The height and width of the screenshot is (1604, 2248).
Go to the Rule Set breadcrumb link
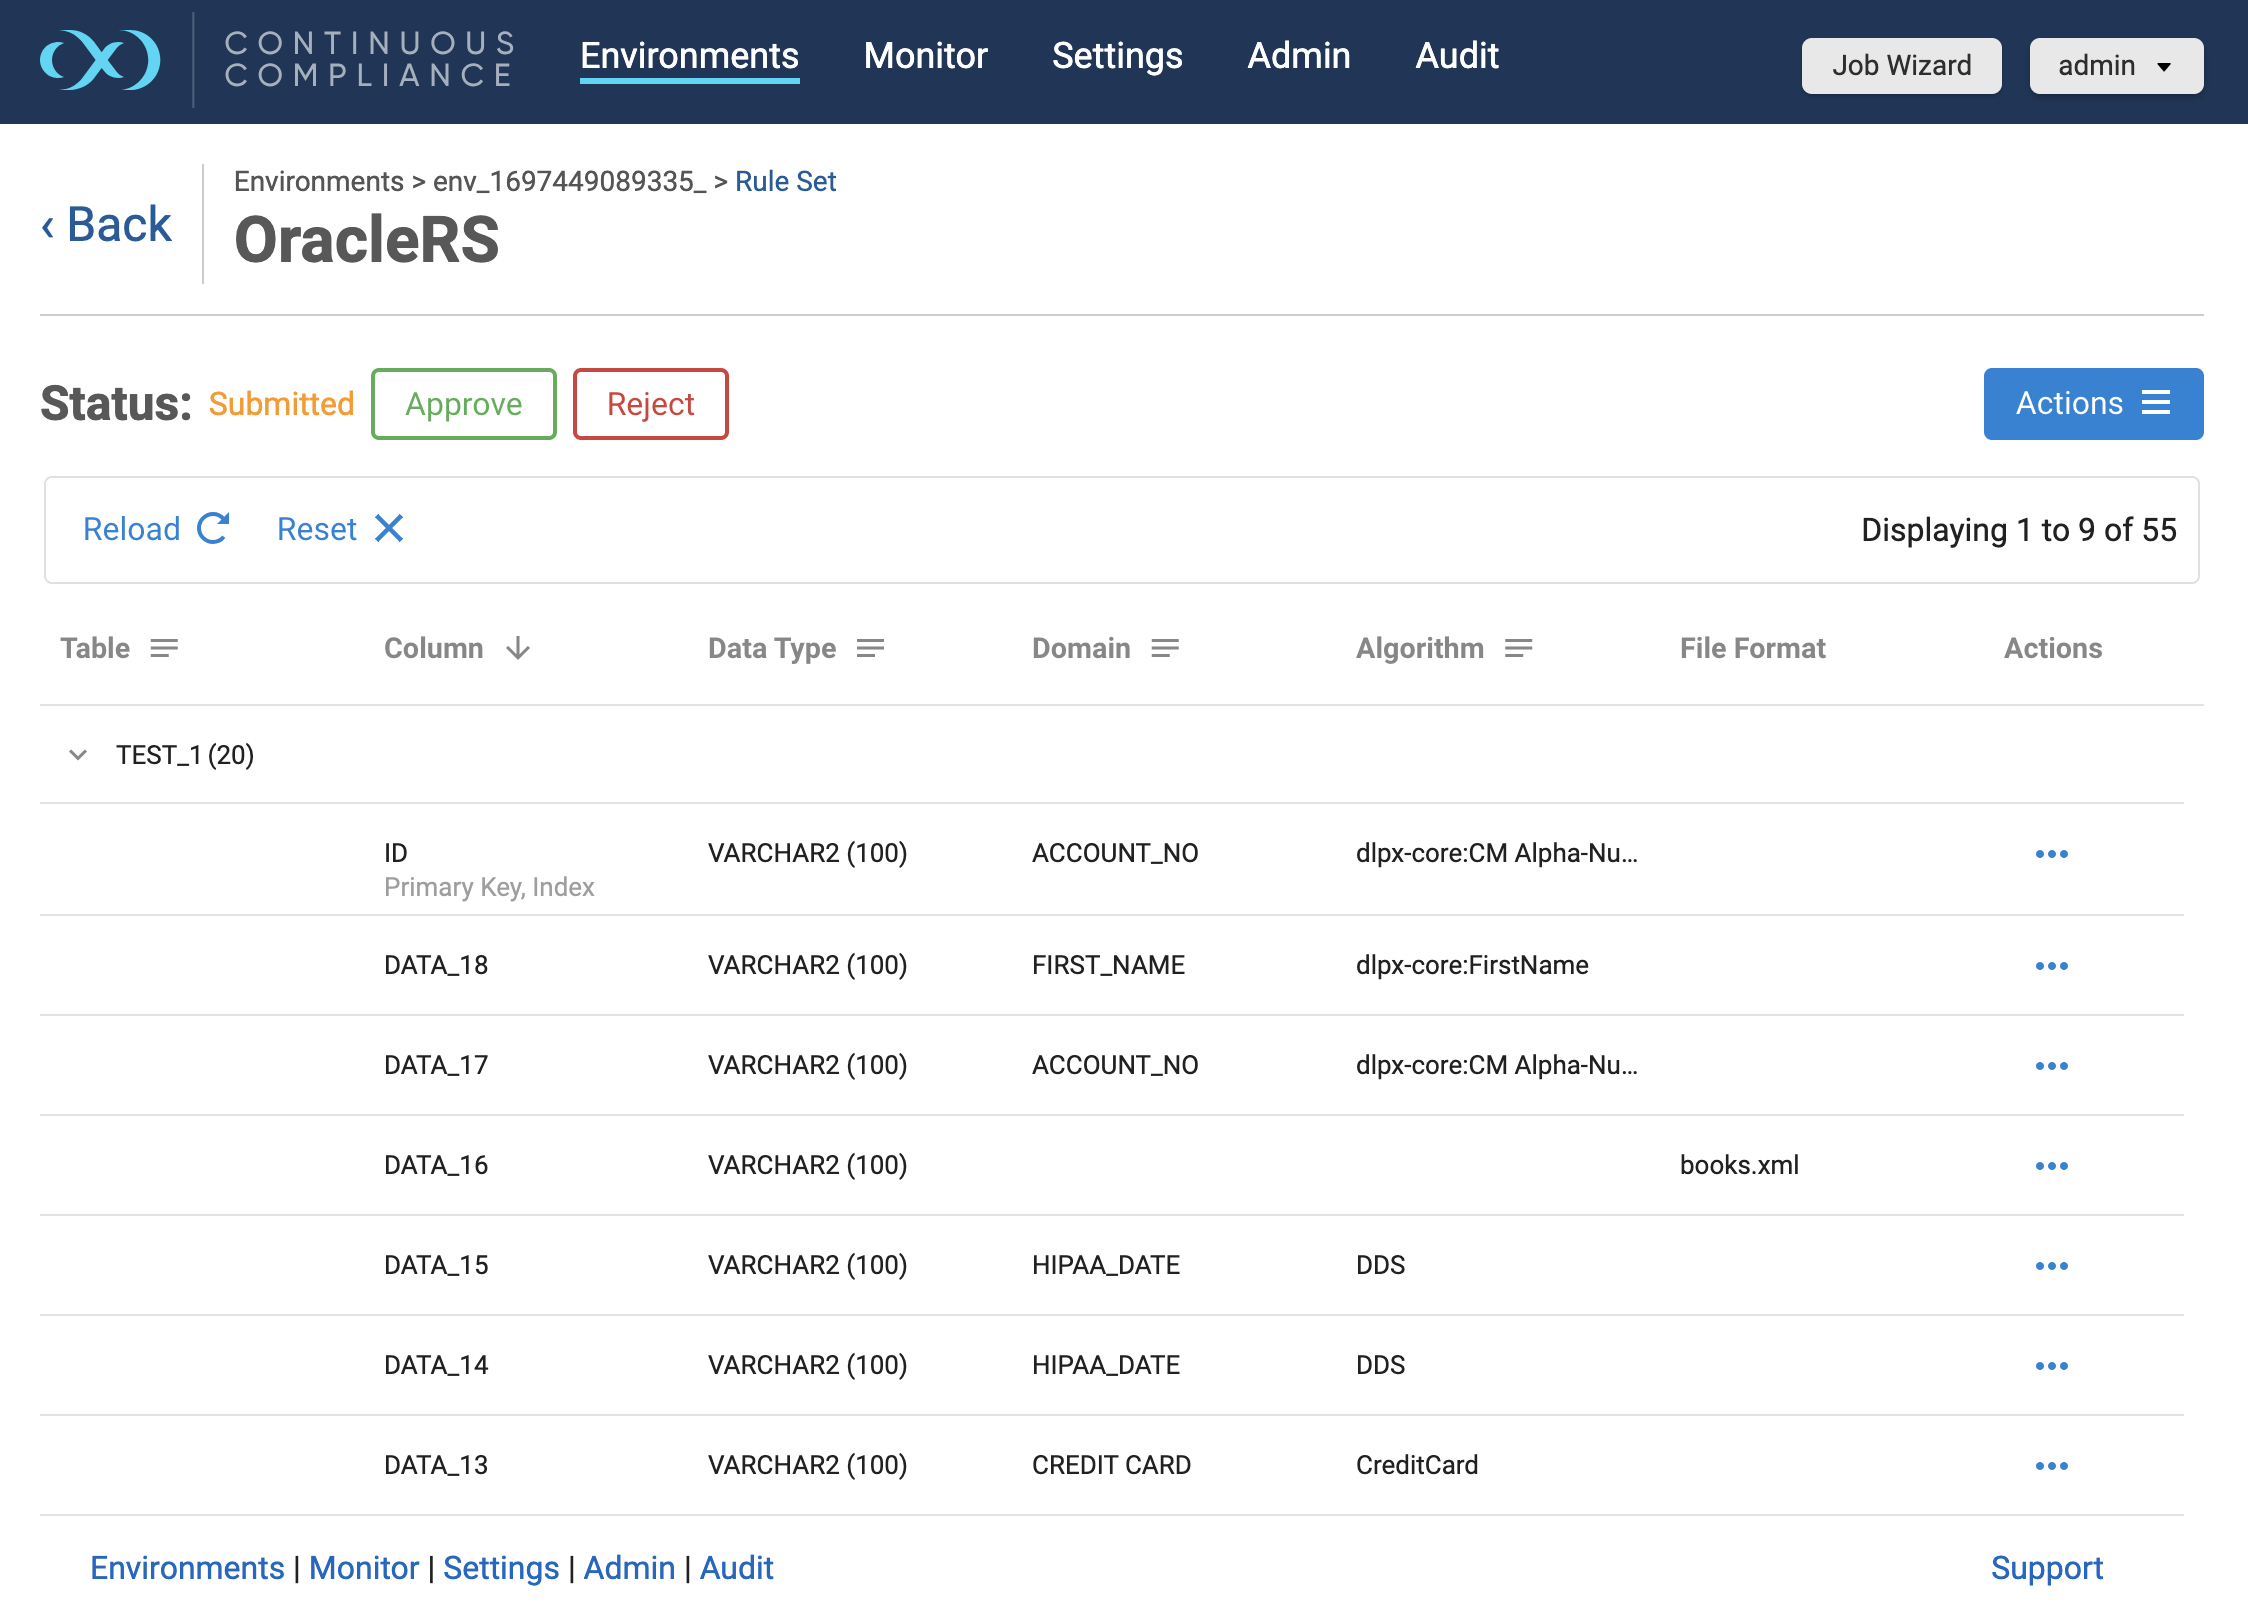click(x=785, y=181)
